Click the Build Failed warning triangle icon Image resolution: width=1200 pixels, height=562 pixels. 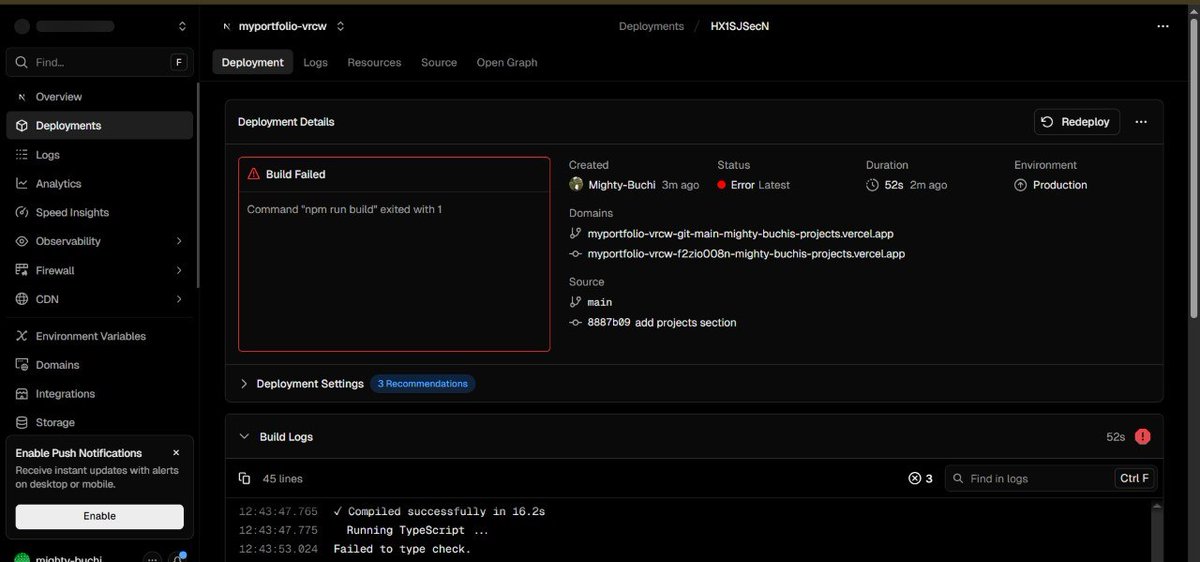point(254,174)
